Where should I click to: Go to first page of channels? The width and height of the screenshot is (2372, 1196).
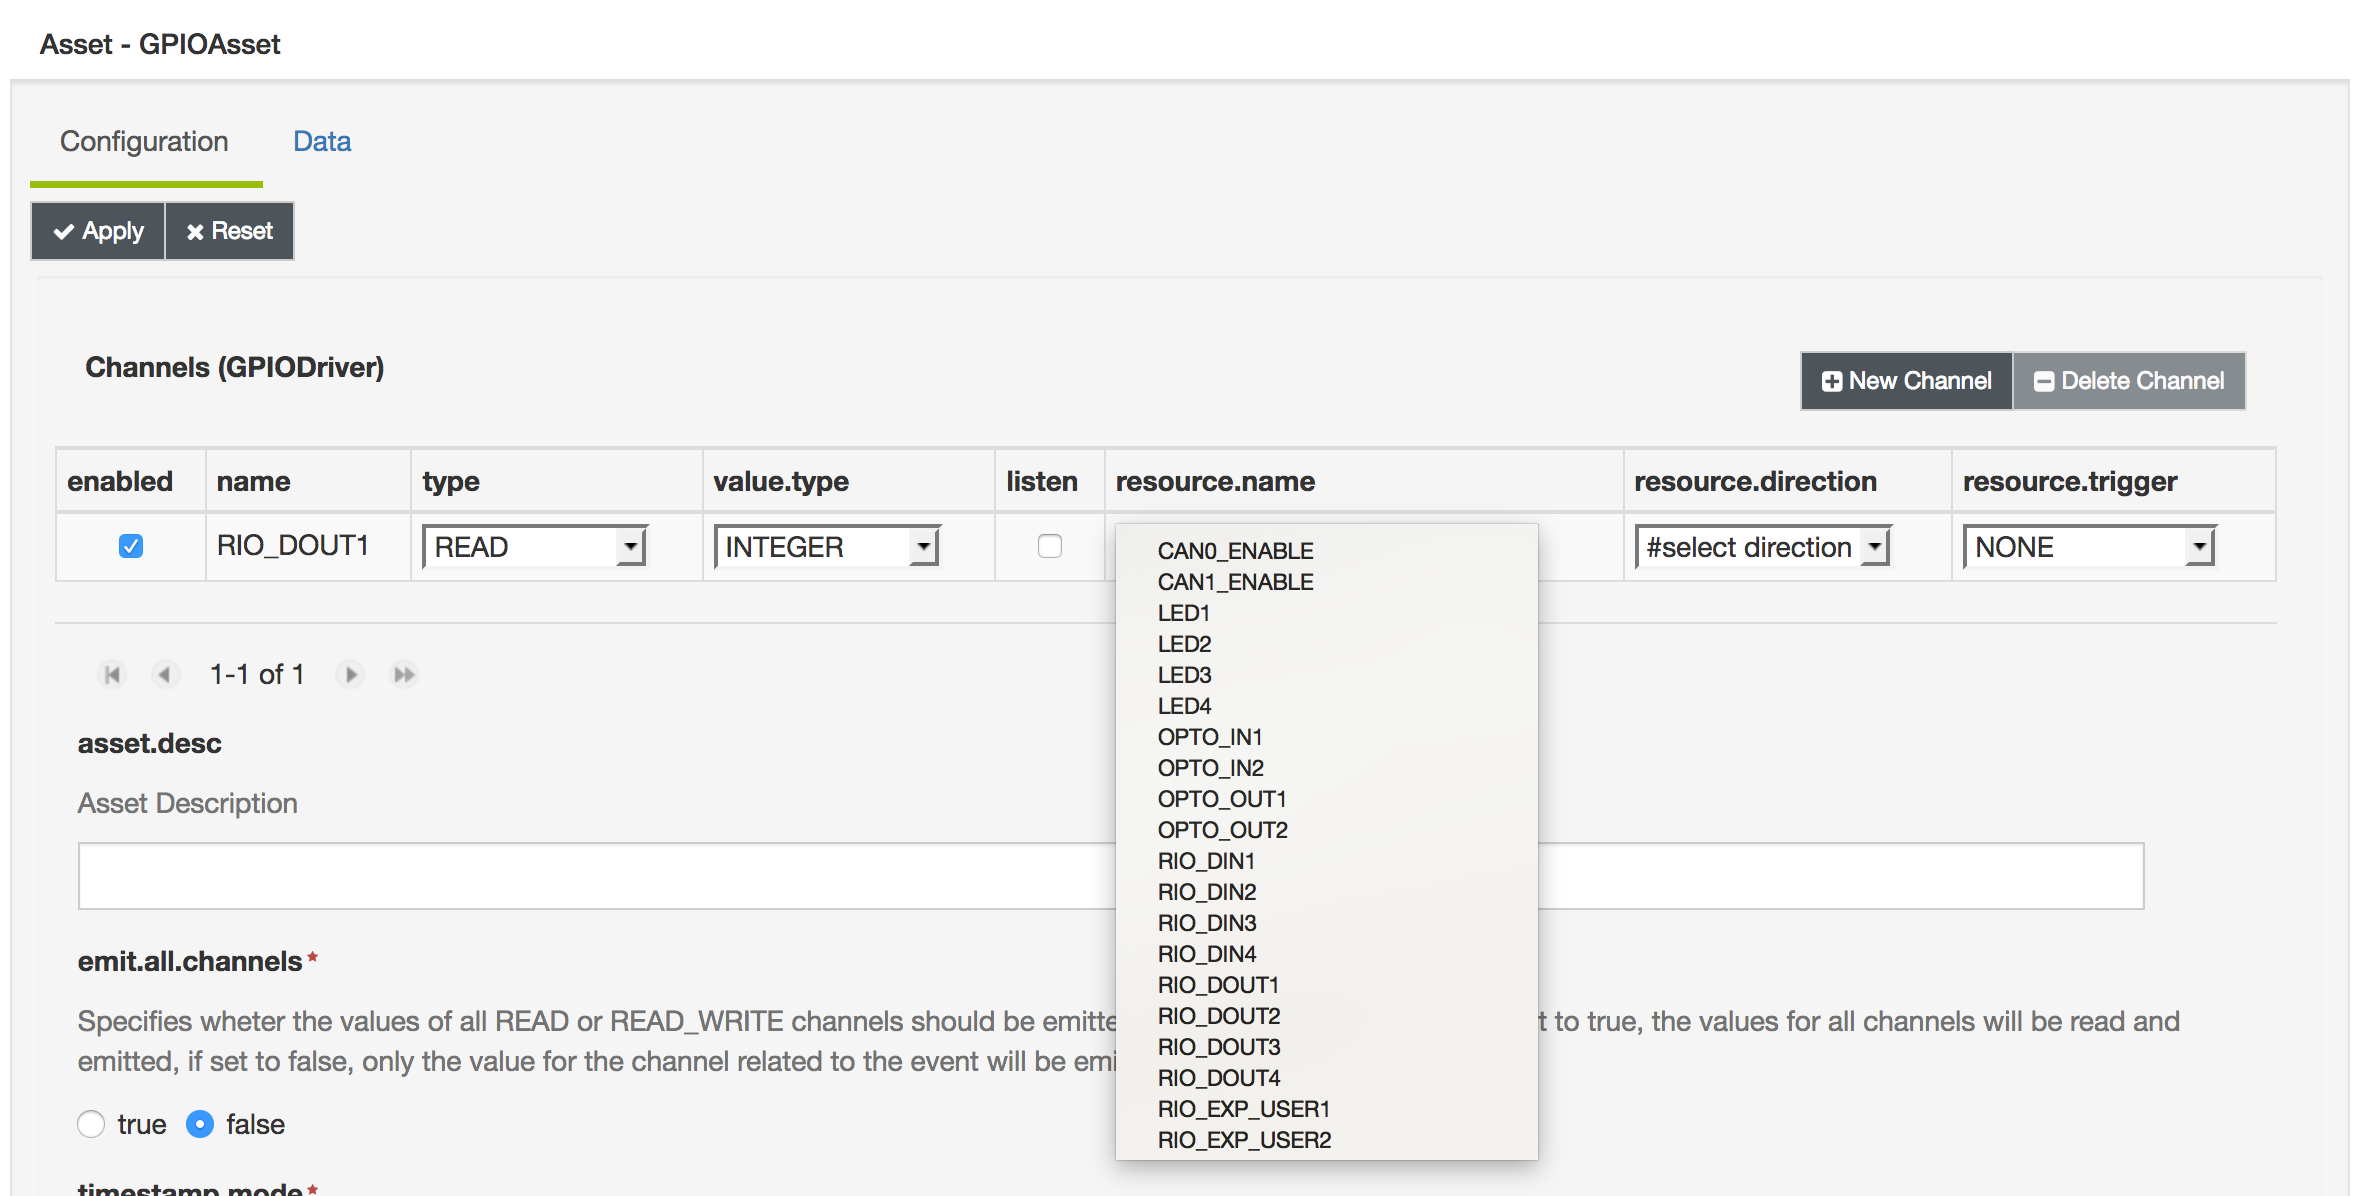click(x=113, y=675)
